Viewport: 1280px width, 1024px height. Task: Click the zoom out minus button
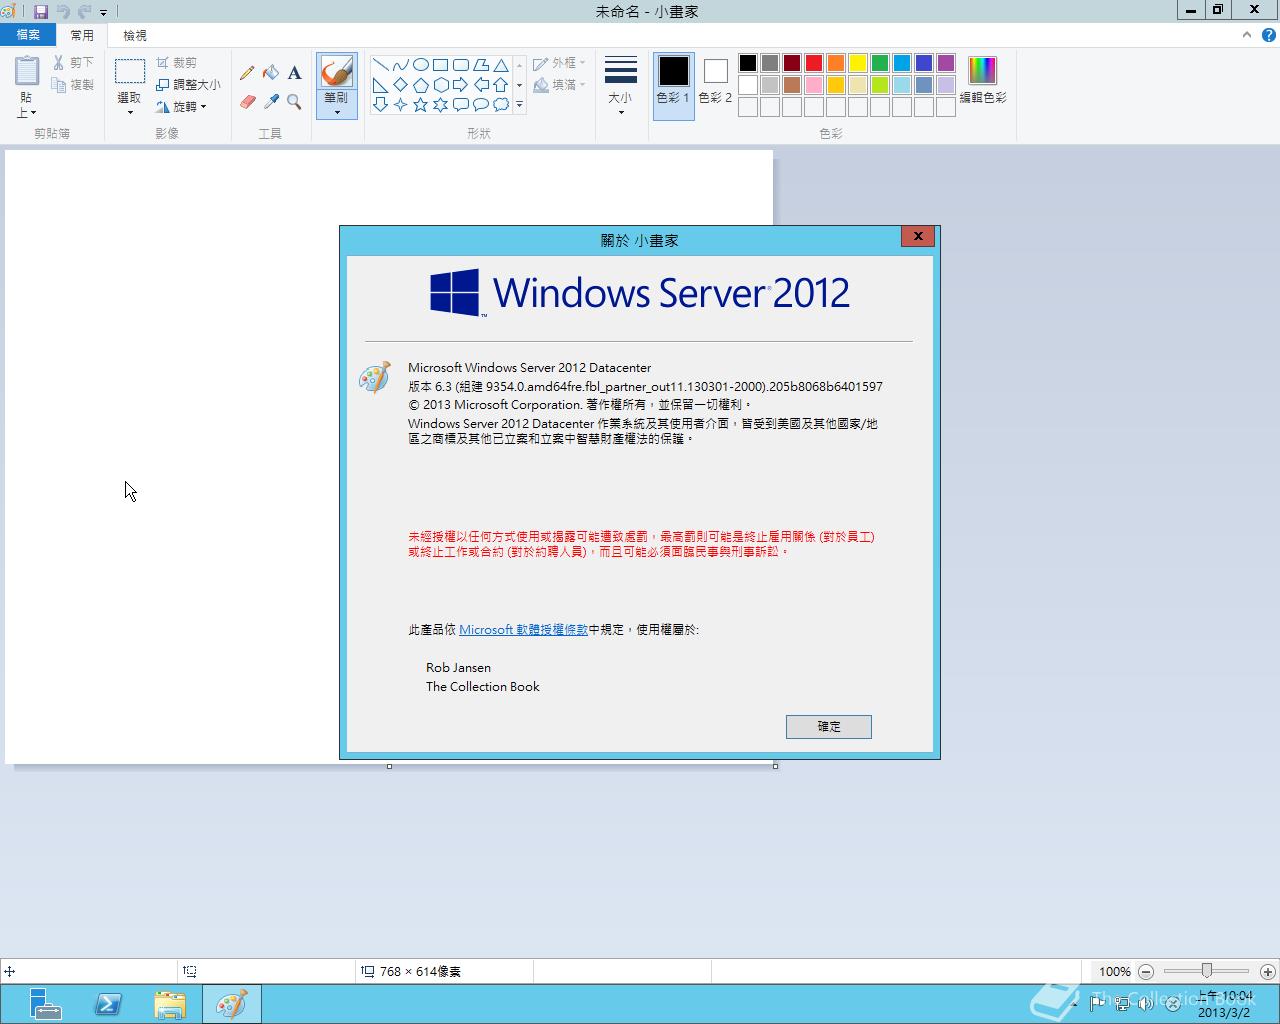pyautogui.click(x=1146, y=971)
